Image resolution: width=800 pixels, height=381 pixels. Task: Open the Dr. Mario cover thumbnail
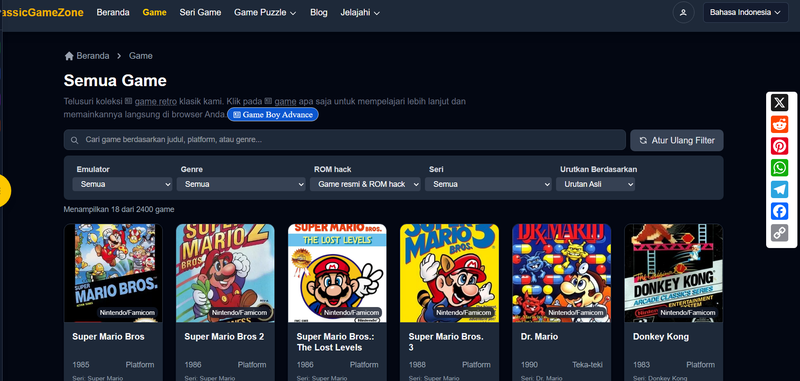tap(562, 273)
